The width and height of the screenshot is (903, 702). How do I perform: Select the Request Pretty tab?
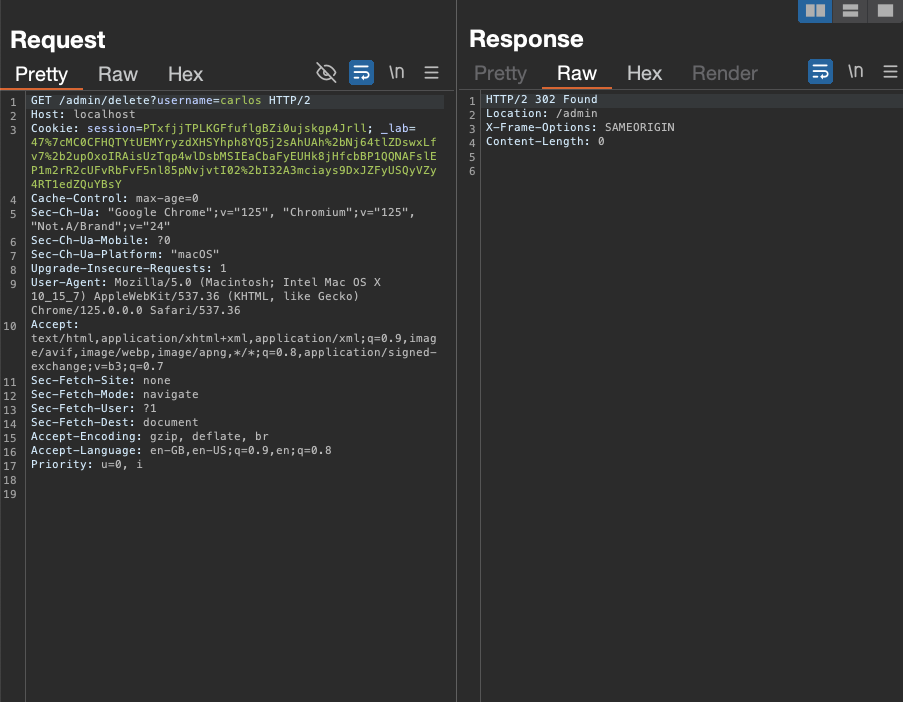click(x=41, y=74)
